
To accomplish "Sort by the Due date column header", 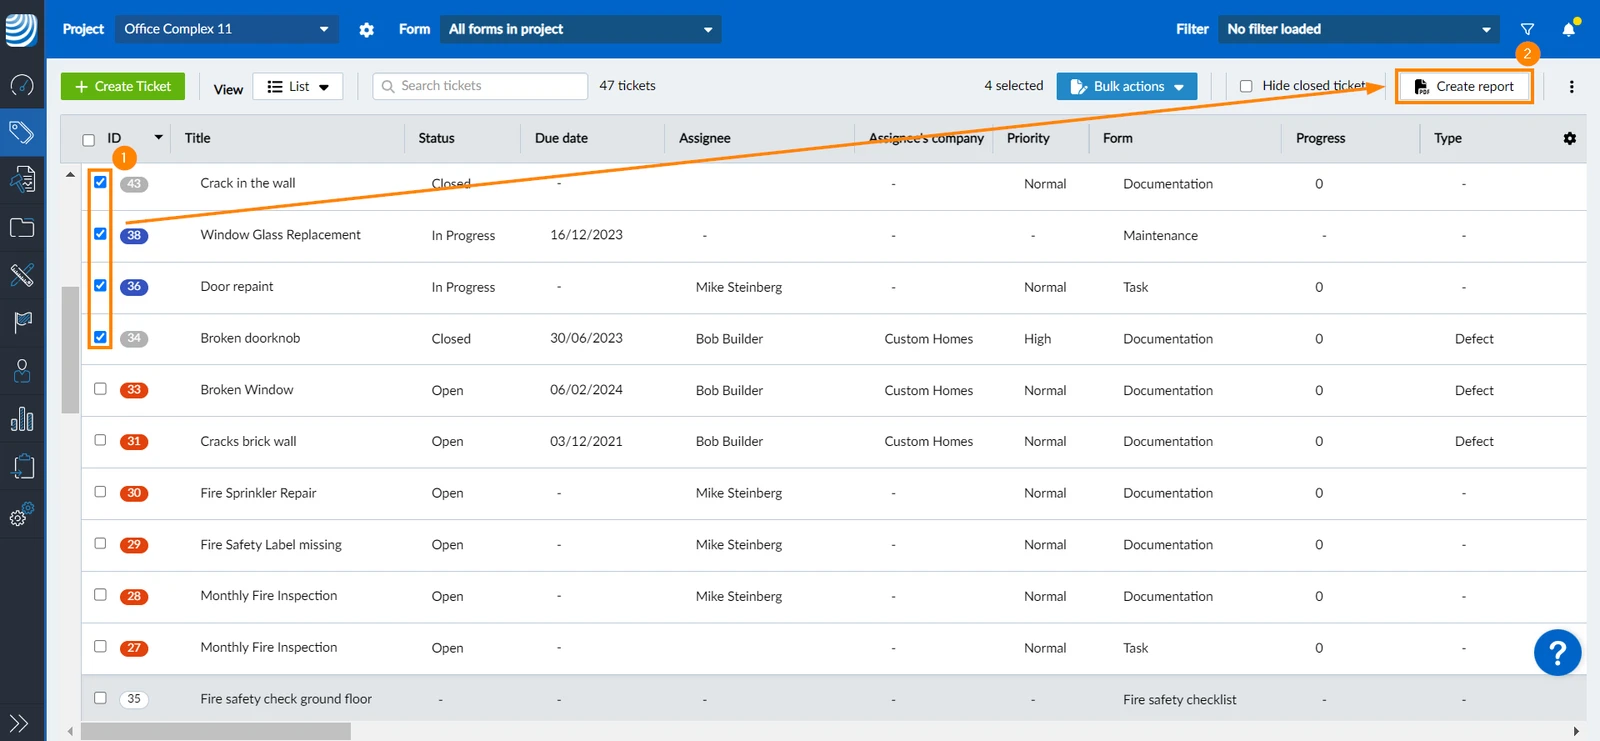I will coord(561,138).
